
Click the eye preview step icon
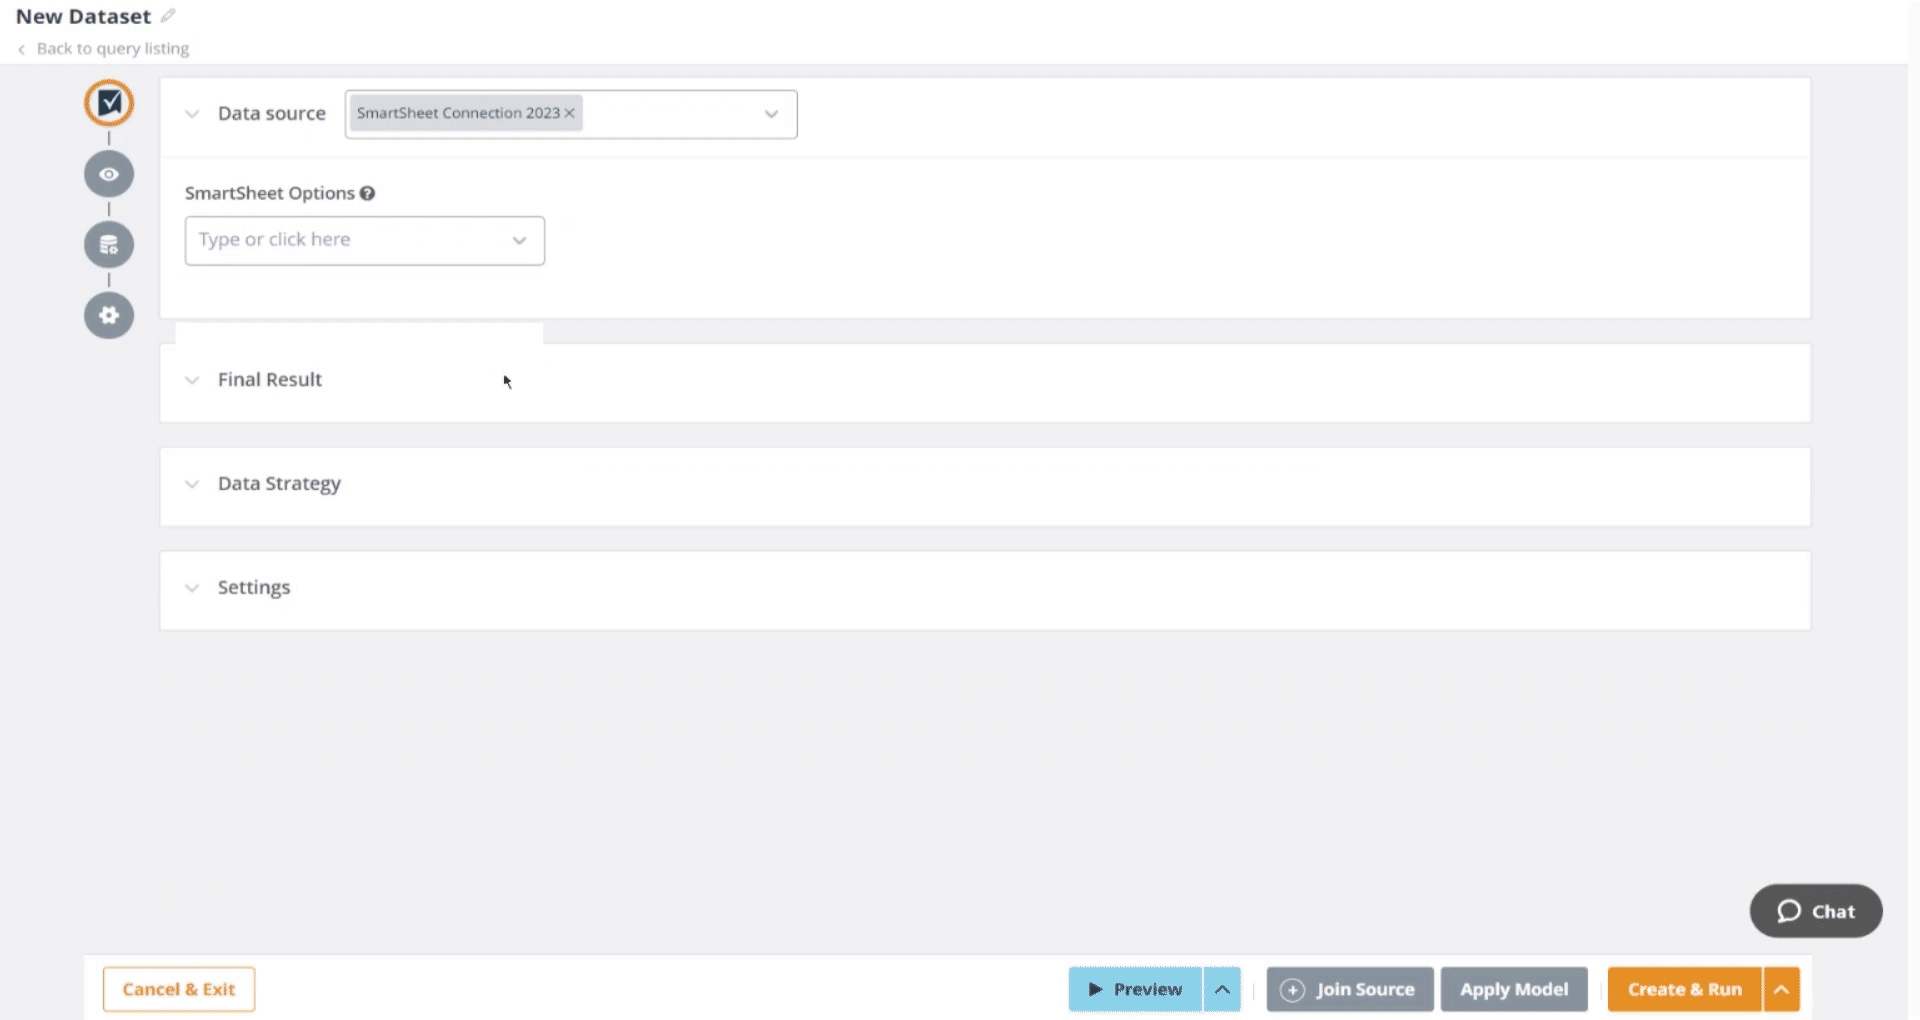pyautogui.click(x=109, y=174)
